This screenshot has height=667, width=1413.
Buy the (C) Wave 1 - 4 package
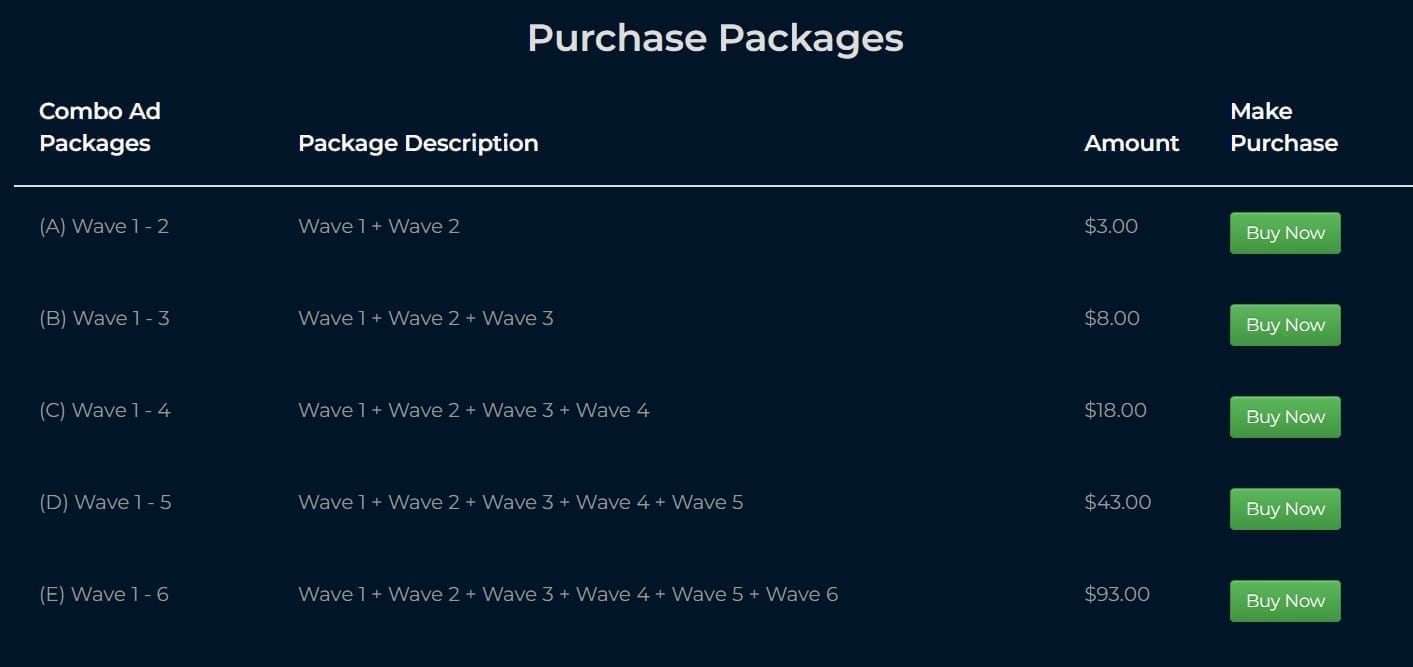(1284, 417)
